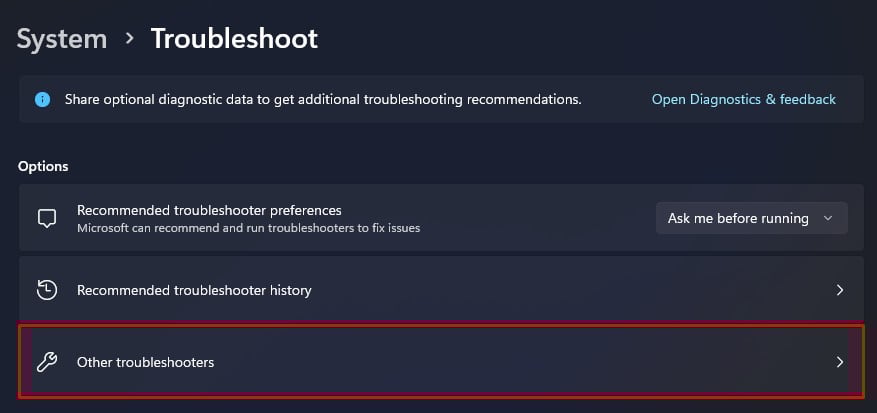Image resolution: width=877 pixels, height=413 pixels.
Task: Click the blue info icon in the banner
Action: 42,100
